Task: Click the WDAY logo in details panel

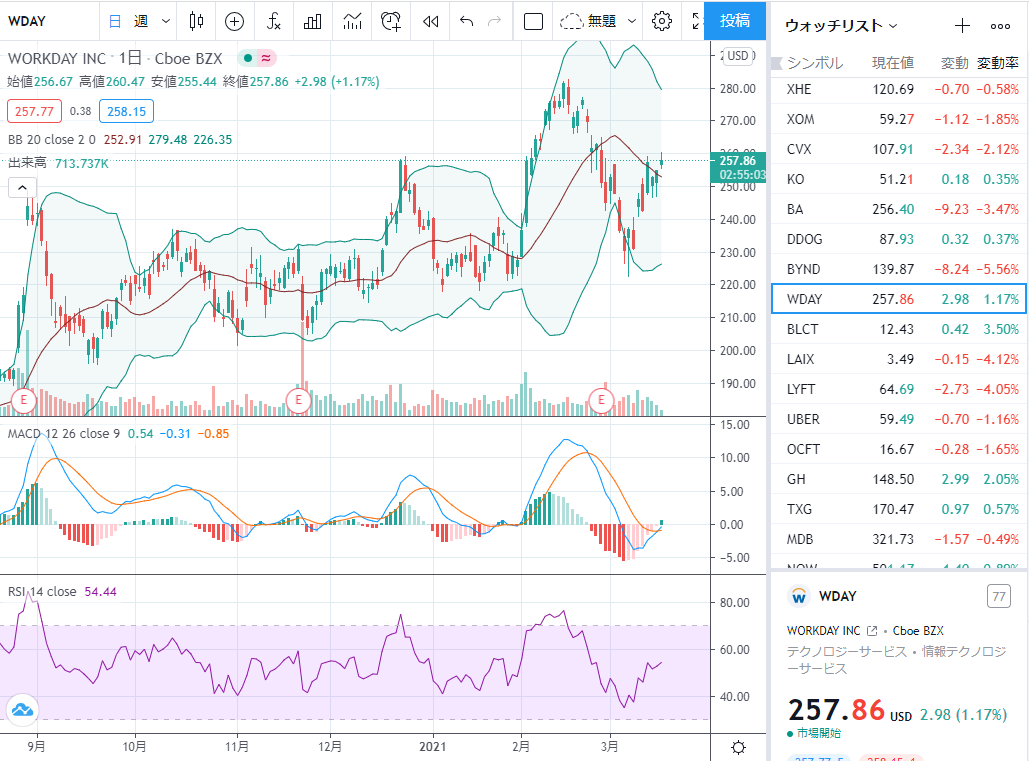Action: pyautogui.click(x=799, y=596)
